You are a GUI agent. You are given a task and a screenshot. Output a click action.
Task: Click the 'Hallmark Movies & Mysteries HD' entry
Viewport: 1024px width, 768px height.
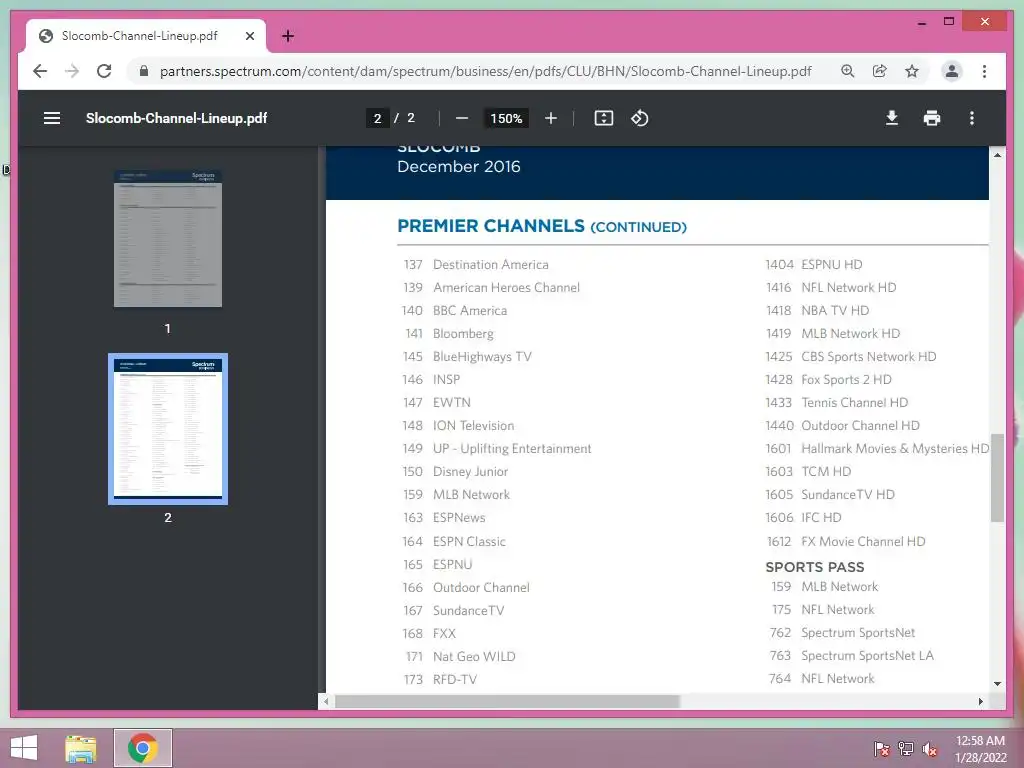(895, 449)
